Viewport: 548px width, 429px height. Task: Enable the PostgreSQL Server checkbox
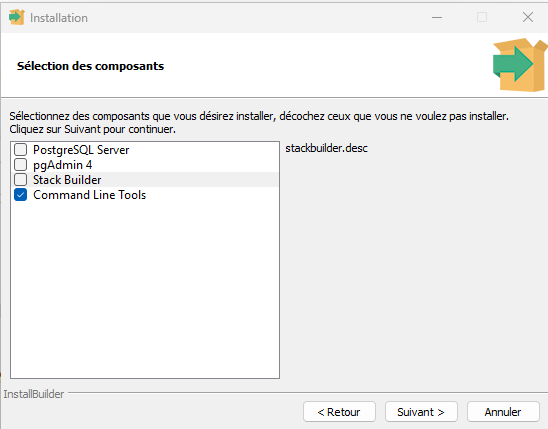pyautogui.click(x=20, y=150)
